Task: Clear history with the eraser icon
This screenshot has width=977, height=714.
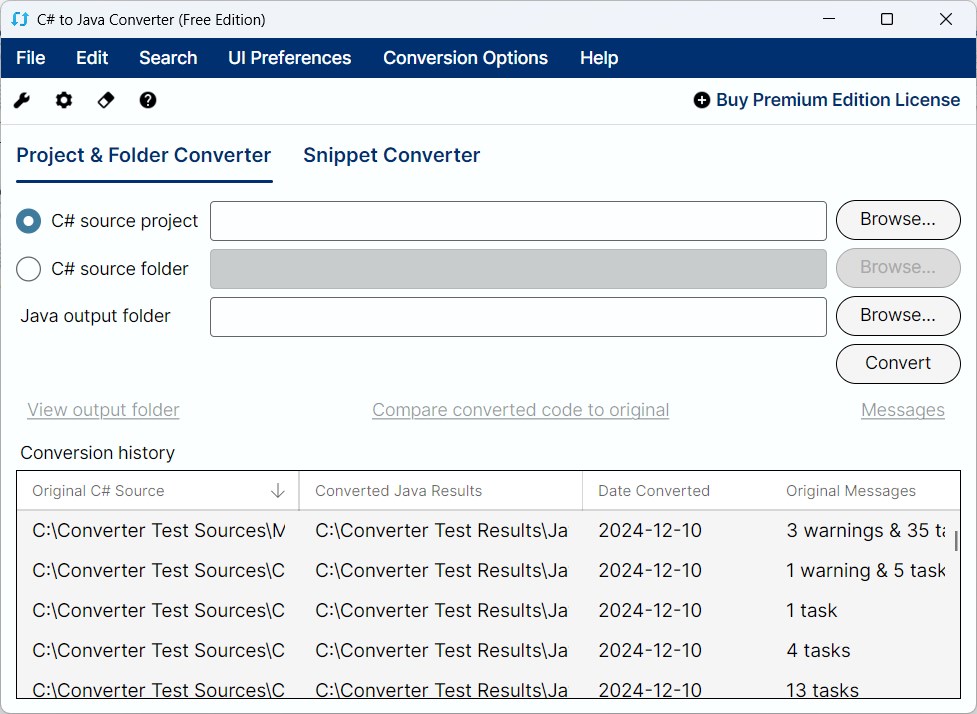Action: tap(106, 100)
